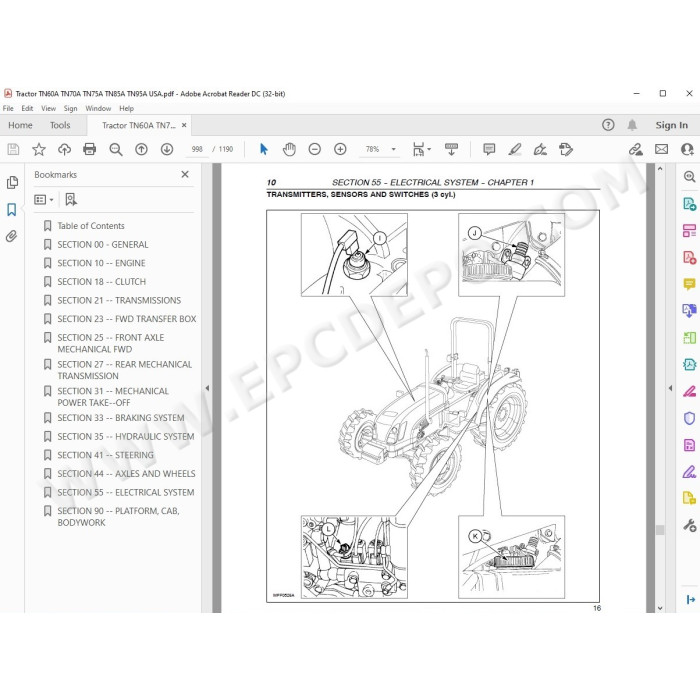Open notifications with the bell icon
The image size is (700, 700).
click(632, 125)
